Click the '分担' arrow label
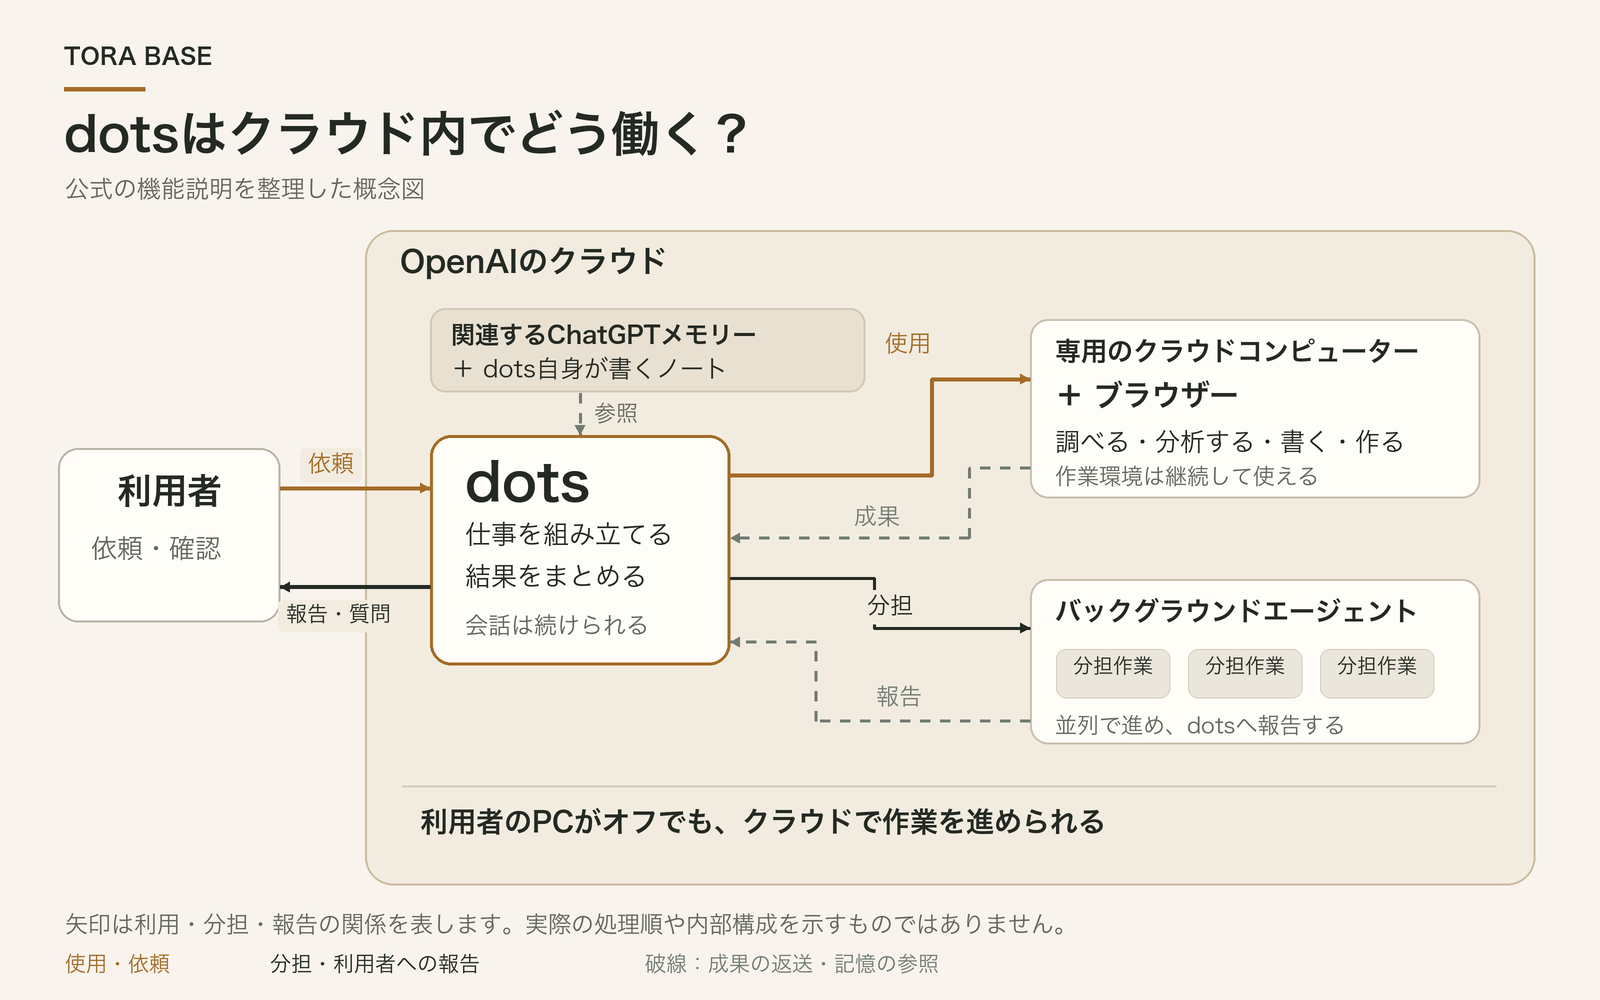The image size is (1600, 1000). coord(890,605)
